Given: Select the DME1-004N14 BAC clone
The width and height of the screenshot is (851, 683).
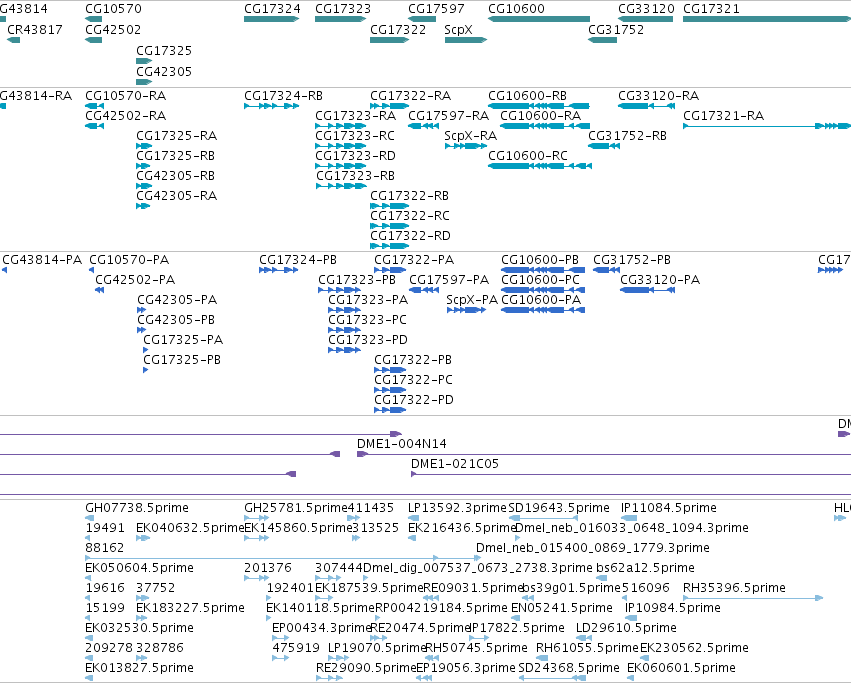Looking at the screenshot, I should click(604, 454).
